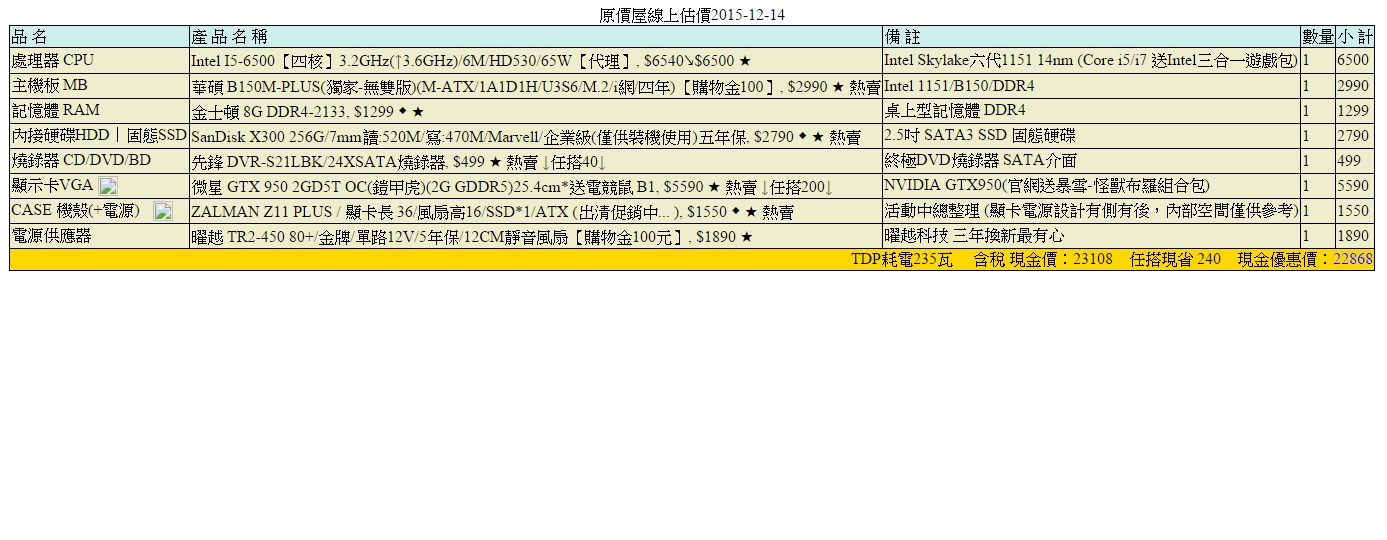
Task: Click the TDP耗電235瓦 text
Action: click(902, 260)
